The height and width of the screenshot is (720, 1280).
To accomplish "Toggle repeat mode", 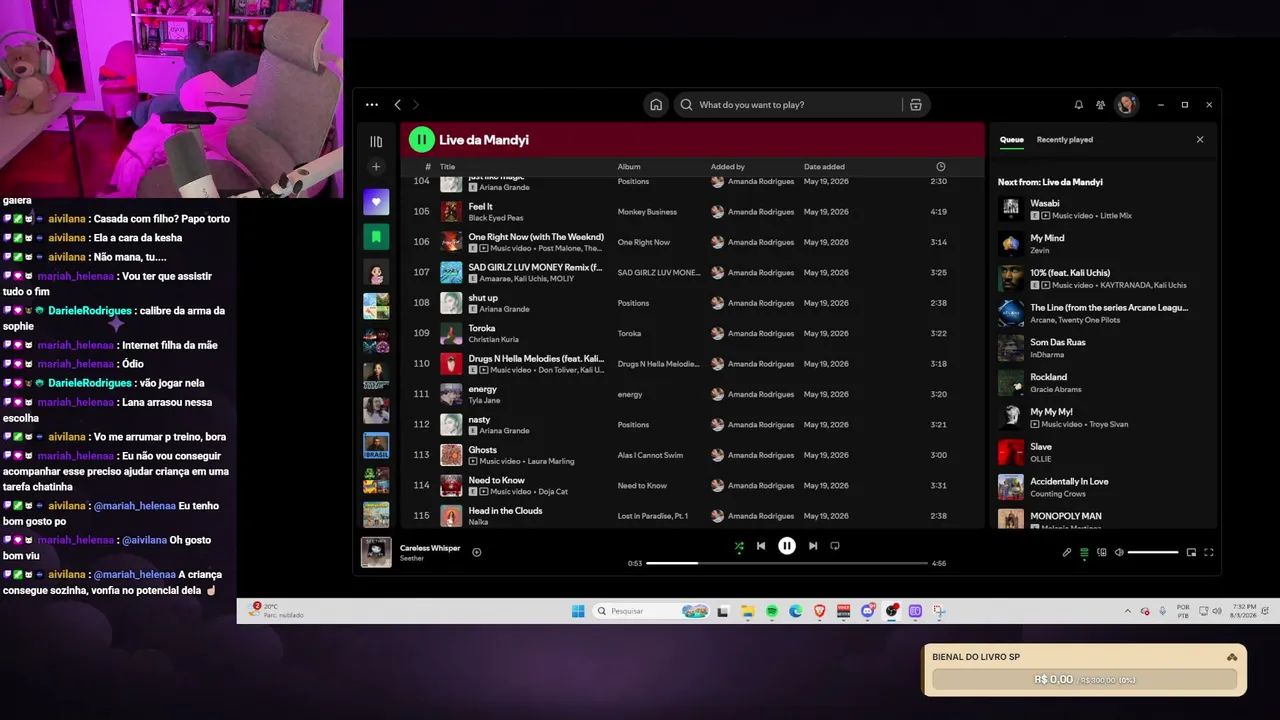I will [835, 546].
